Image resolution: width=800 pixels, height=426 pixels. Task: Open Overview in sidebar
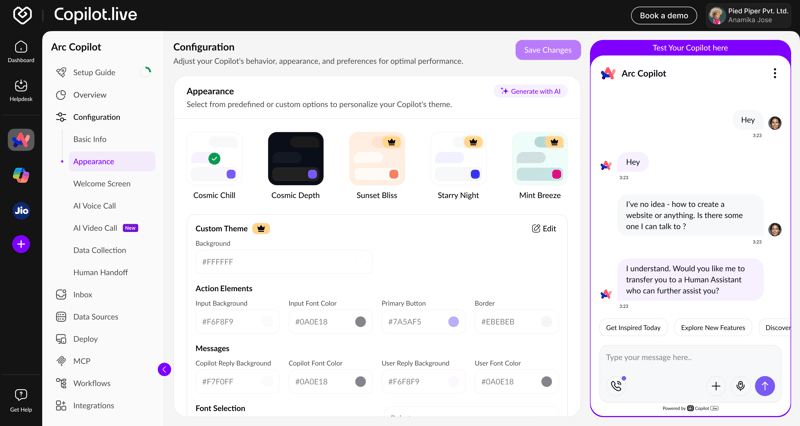coord(90,95)
